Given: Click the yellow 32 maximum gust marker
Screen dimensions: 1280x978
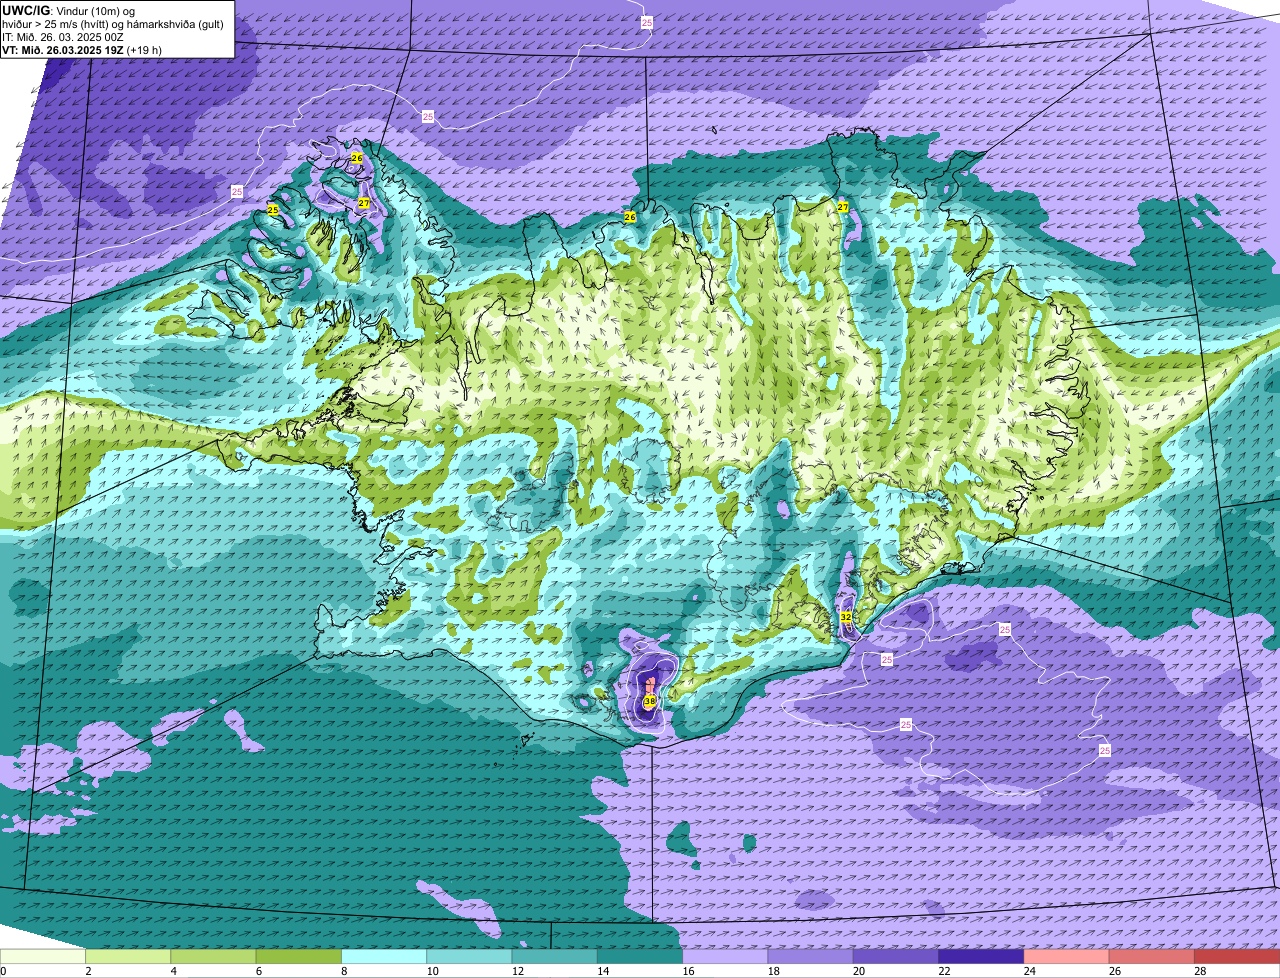Looking at the screenshot, I should click(x=846, y=617).
